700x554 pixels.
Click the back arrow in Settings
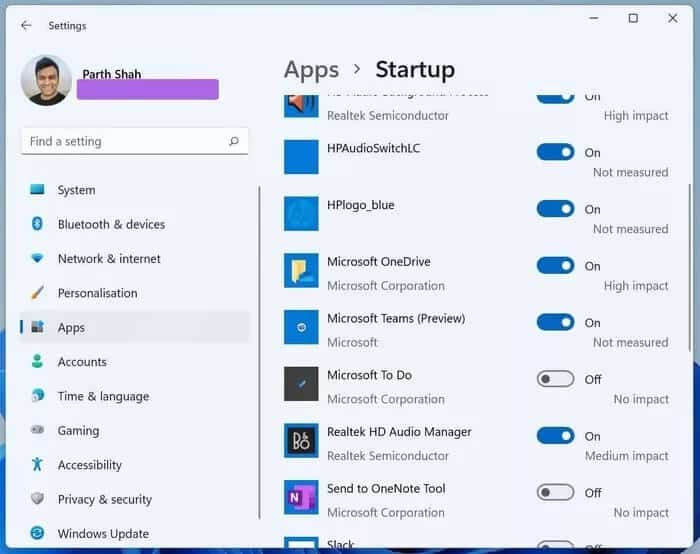26,25
